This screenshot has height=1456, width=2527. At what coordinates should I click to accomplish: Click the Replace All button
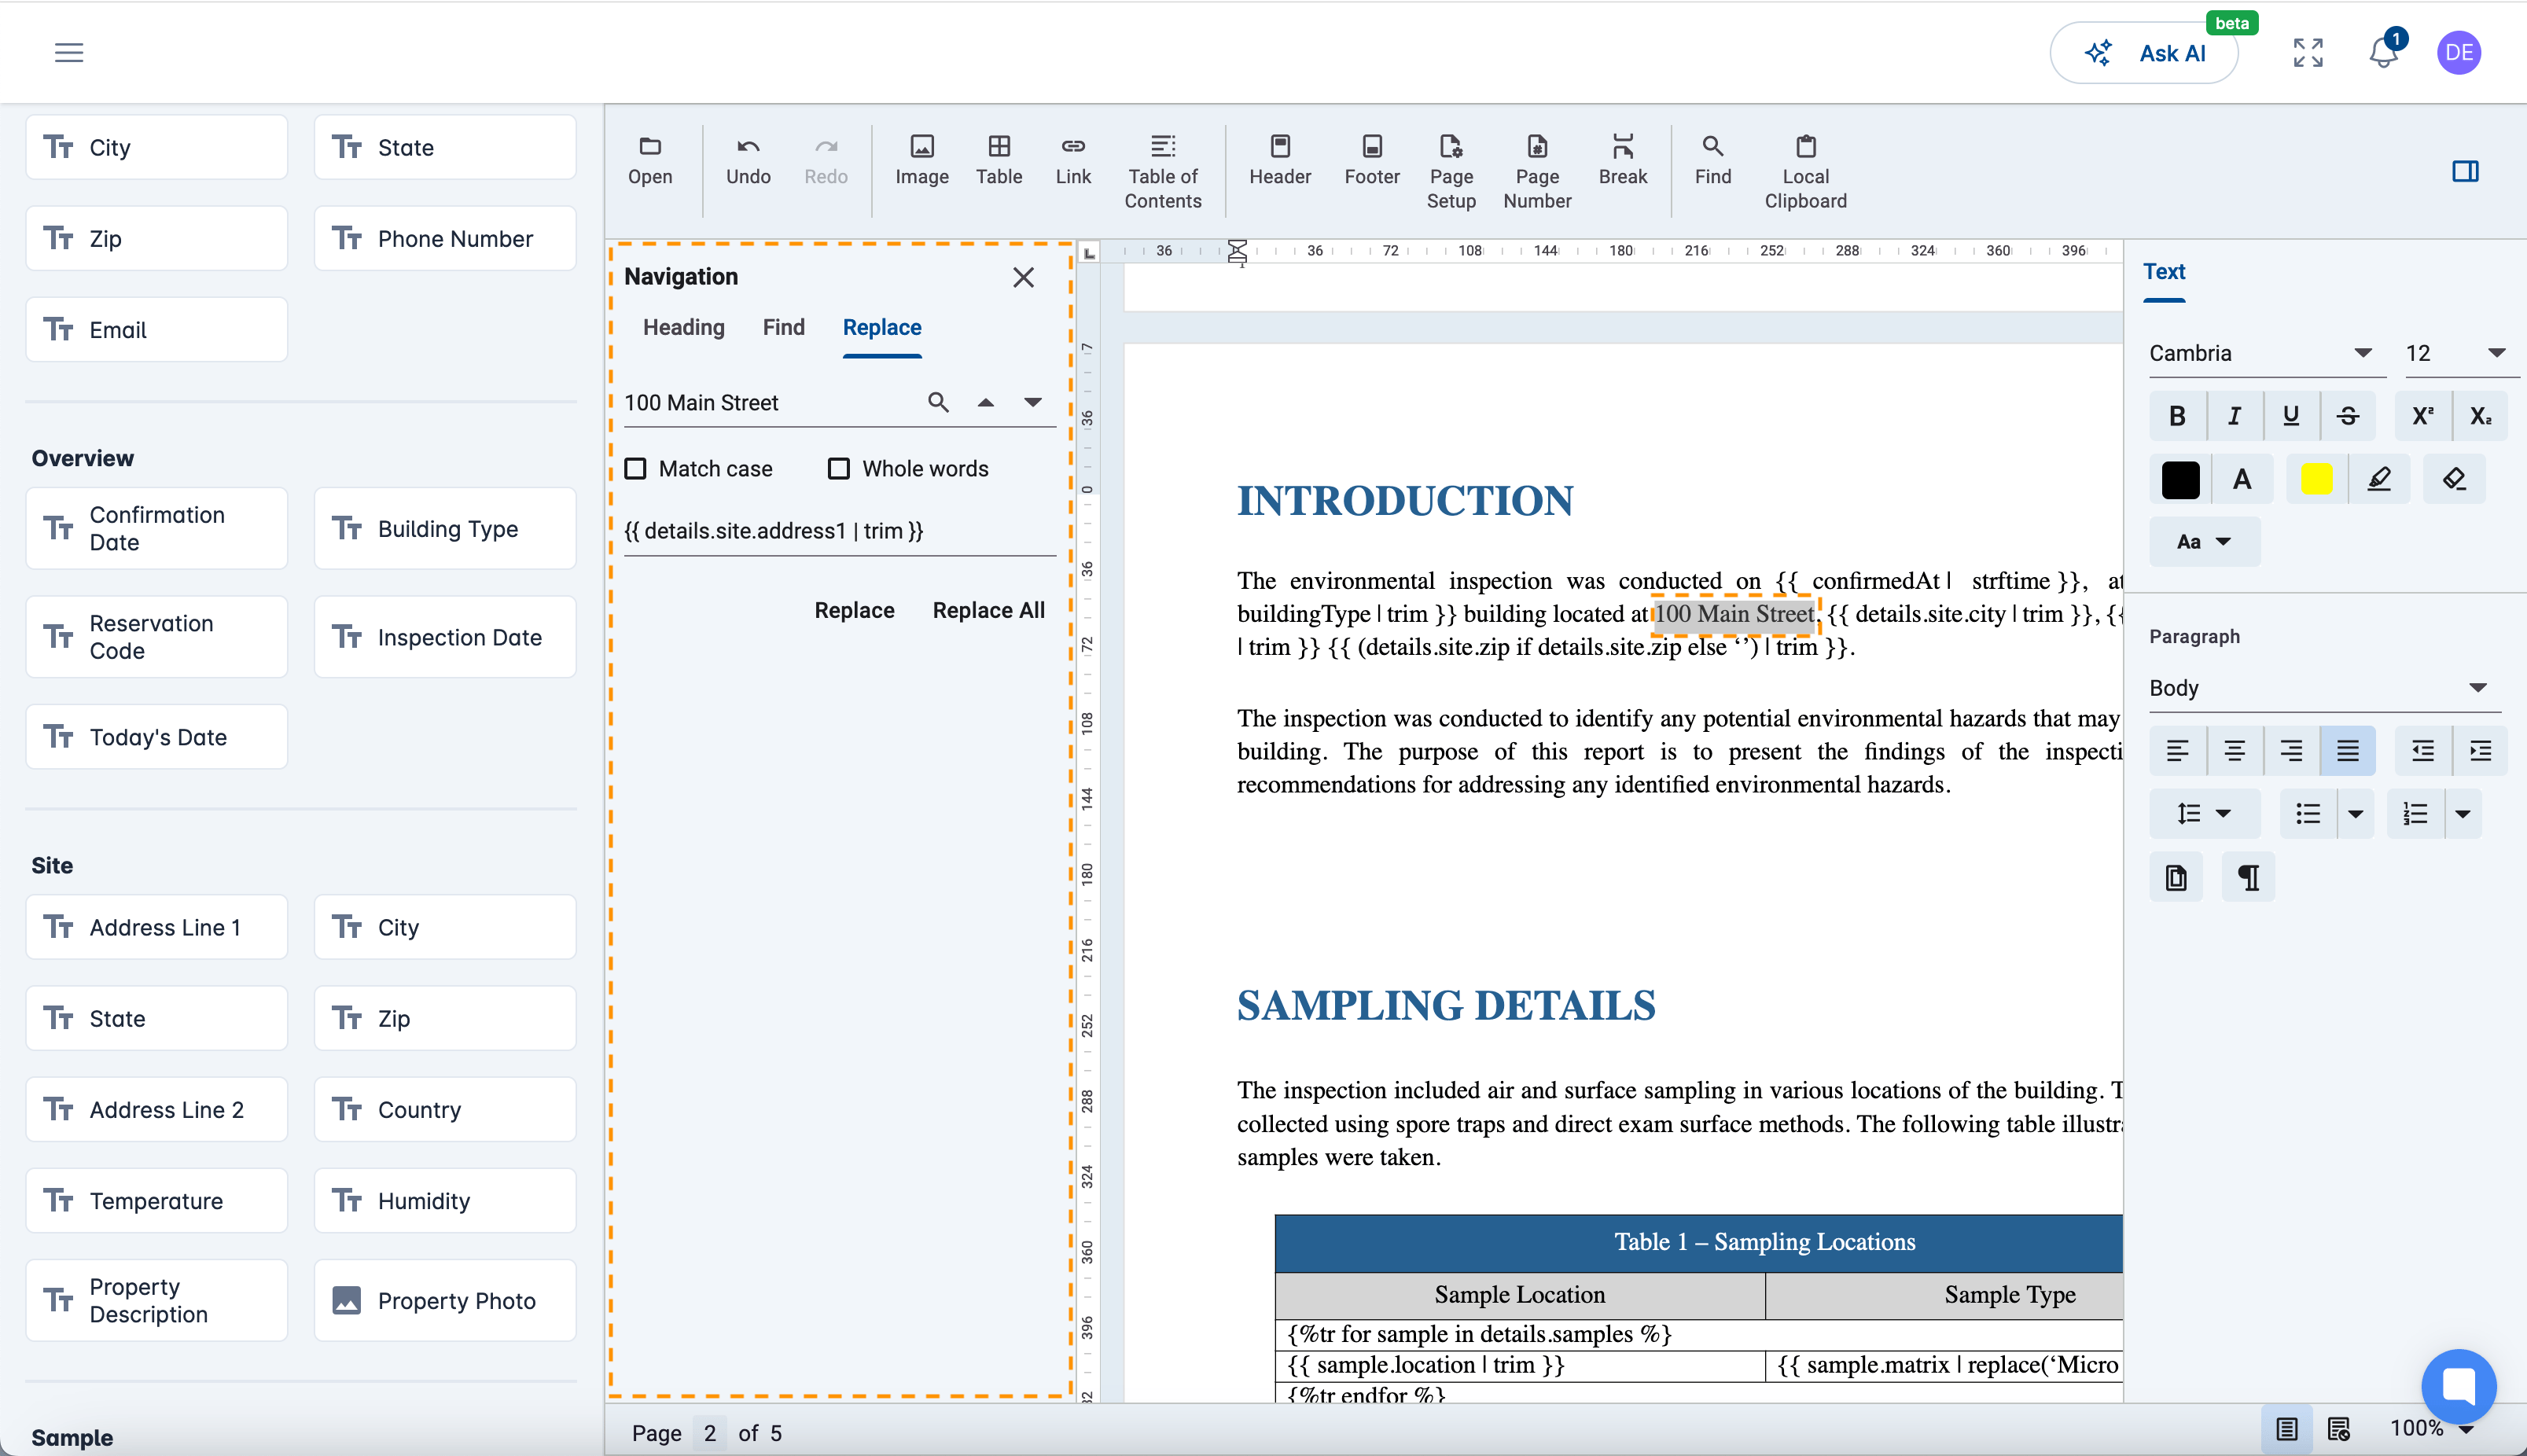(989, 610)
